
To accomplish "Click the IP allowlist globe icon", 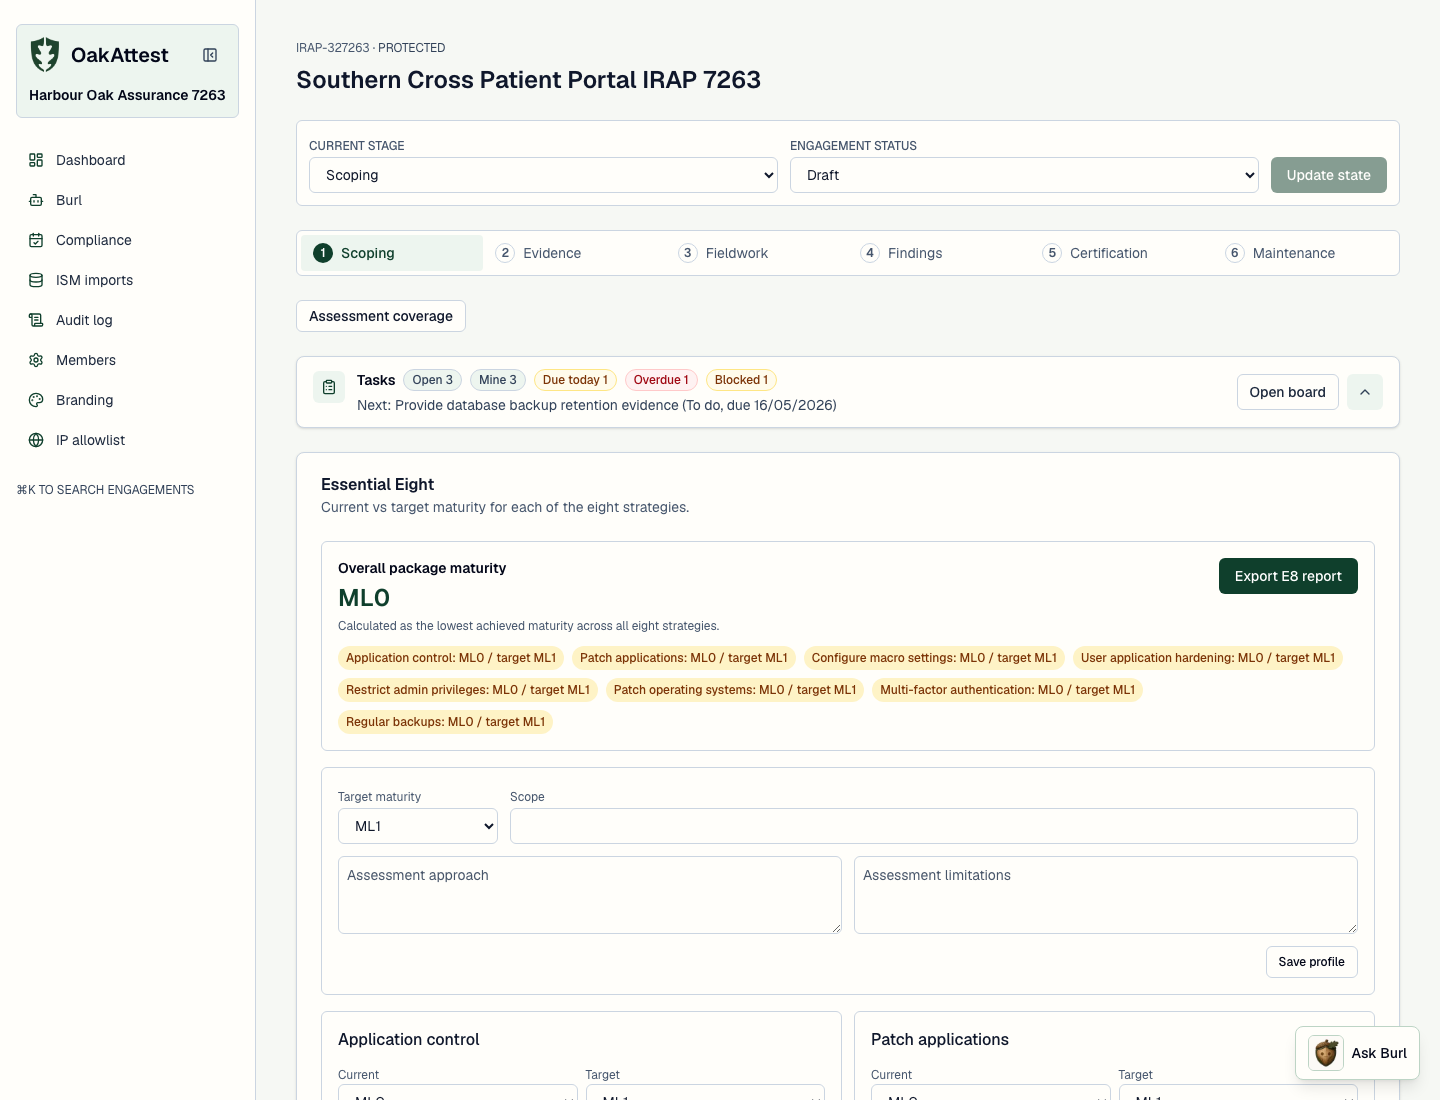I will click(x=36, y=440).
